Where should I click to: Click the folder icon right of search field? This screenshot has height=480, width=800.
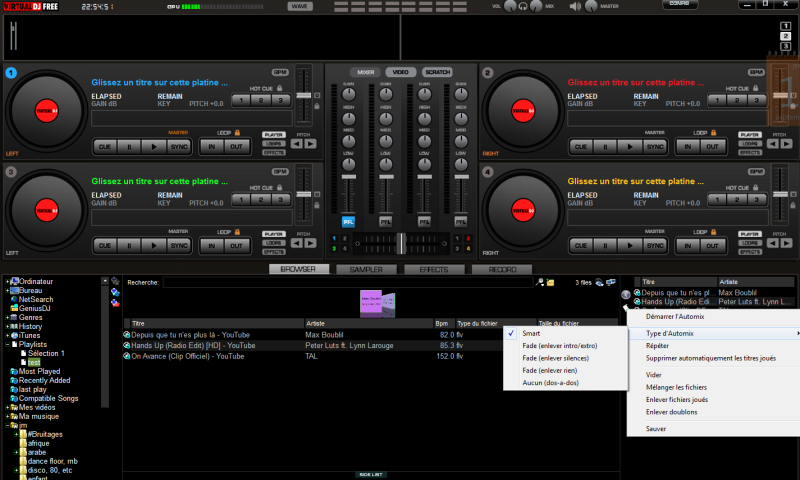pos(551,283)
